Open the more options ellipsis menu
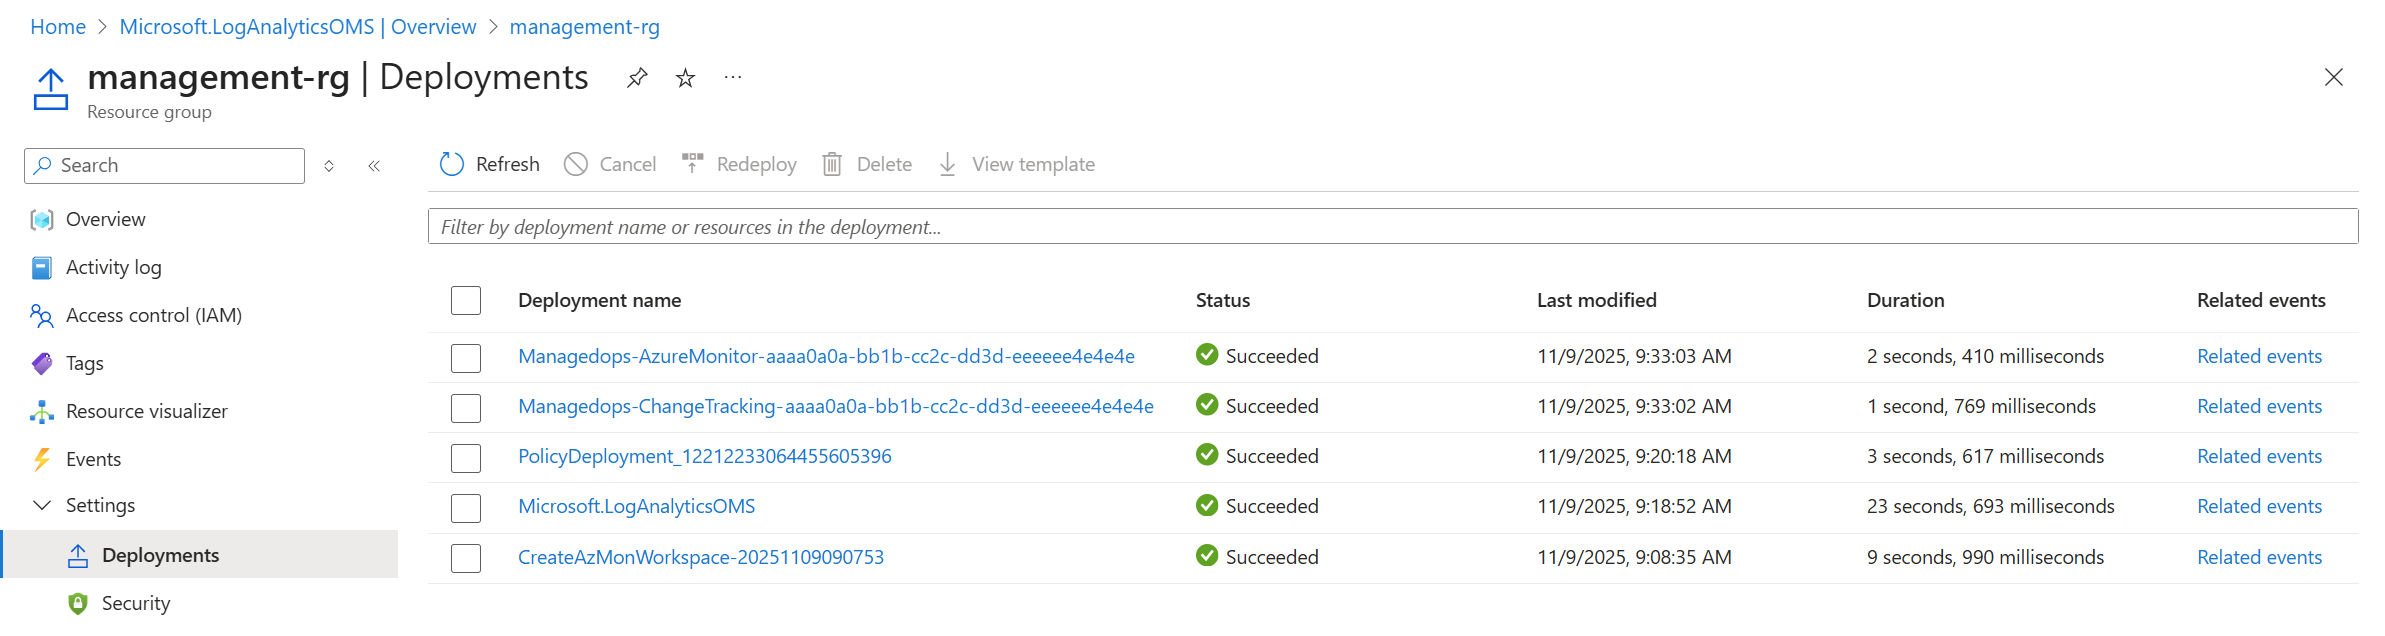 (733, 78)
